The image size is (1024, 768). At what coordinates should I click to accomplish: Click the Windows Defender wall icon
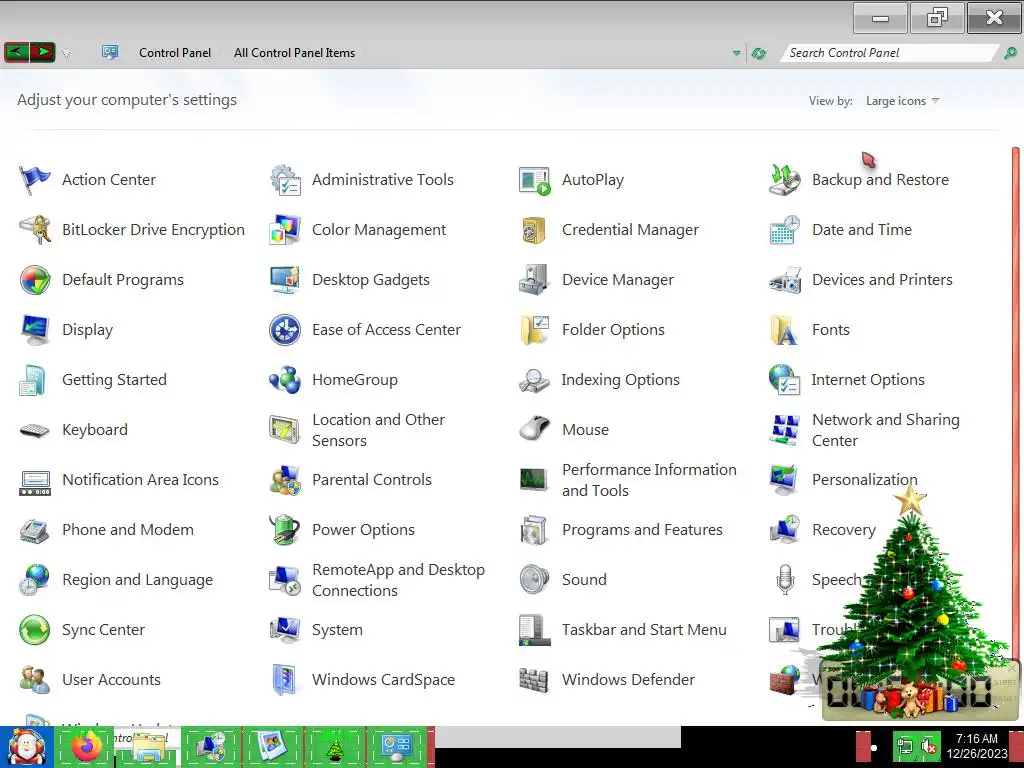535,680
